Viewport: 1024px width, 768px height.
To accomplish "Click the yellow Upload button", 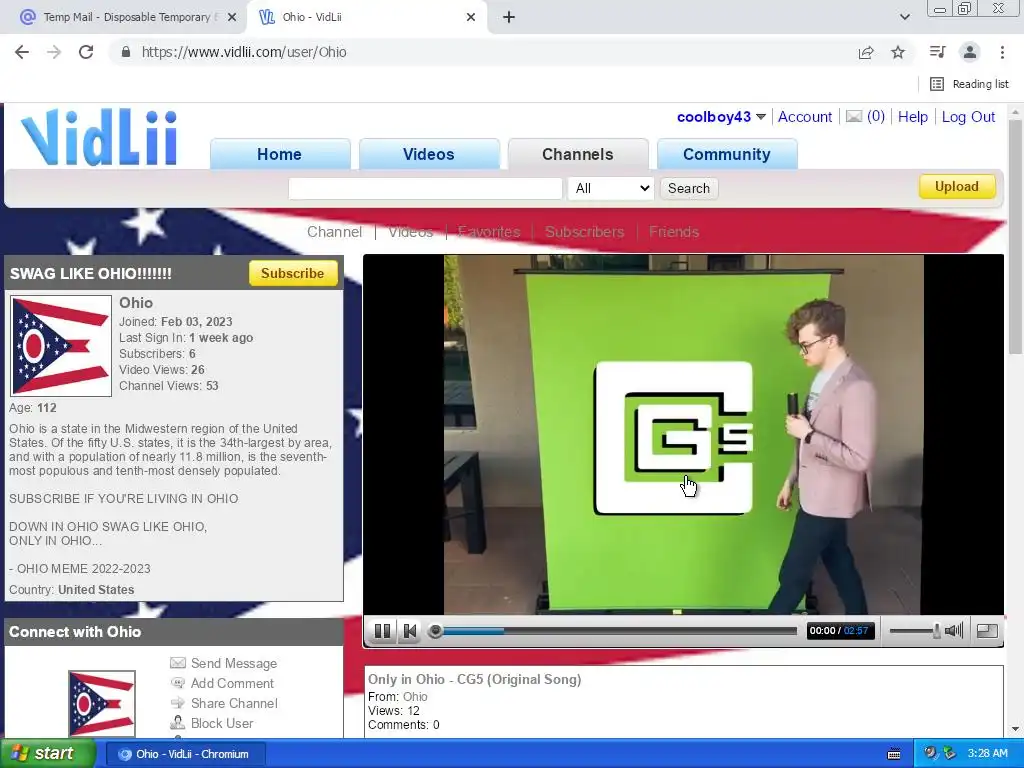I will [957, 186].
